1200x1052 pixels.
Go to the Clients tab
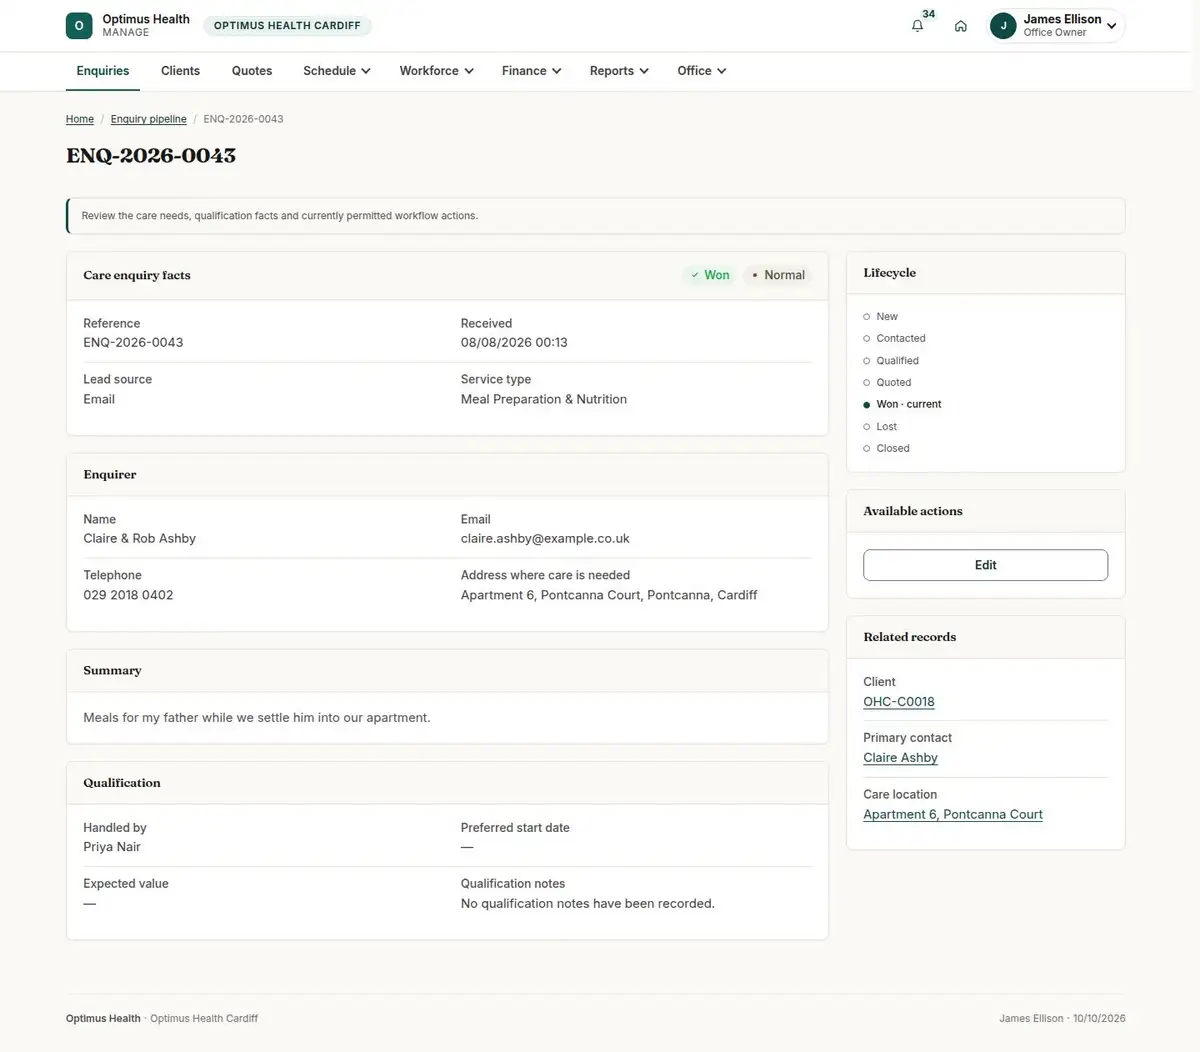click(x=180, y=71)
